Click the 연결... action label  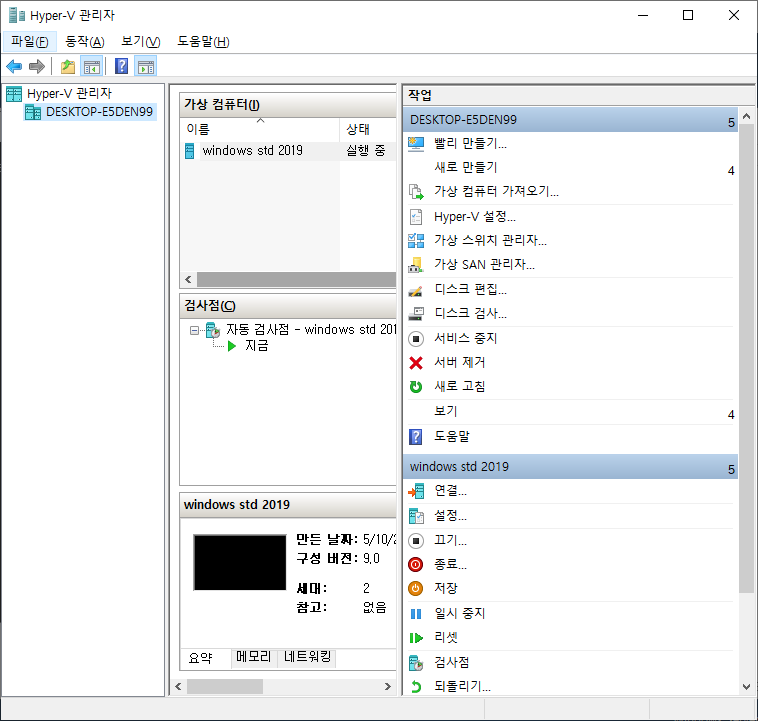click(450, 491)
